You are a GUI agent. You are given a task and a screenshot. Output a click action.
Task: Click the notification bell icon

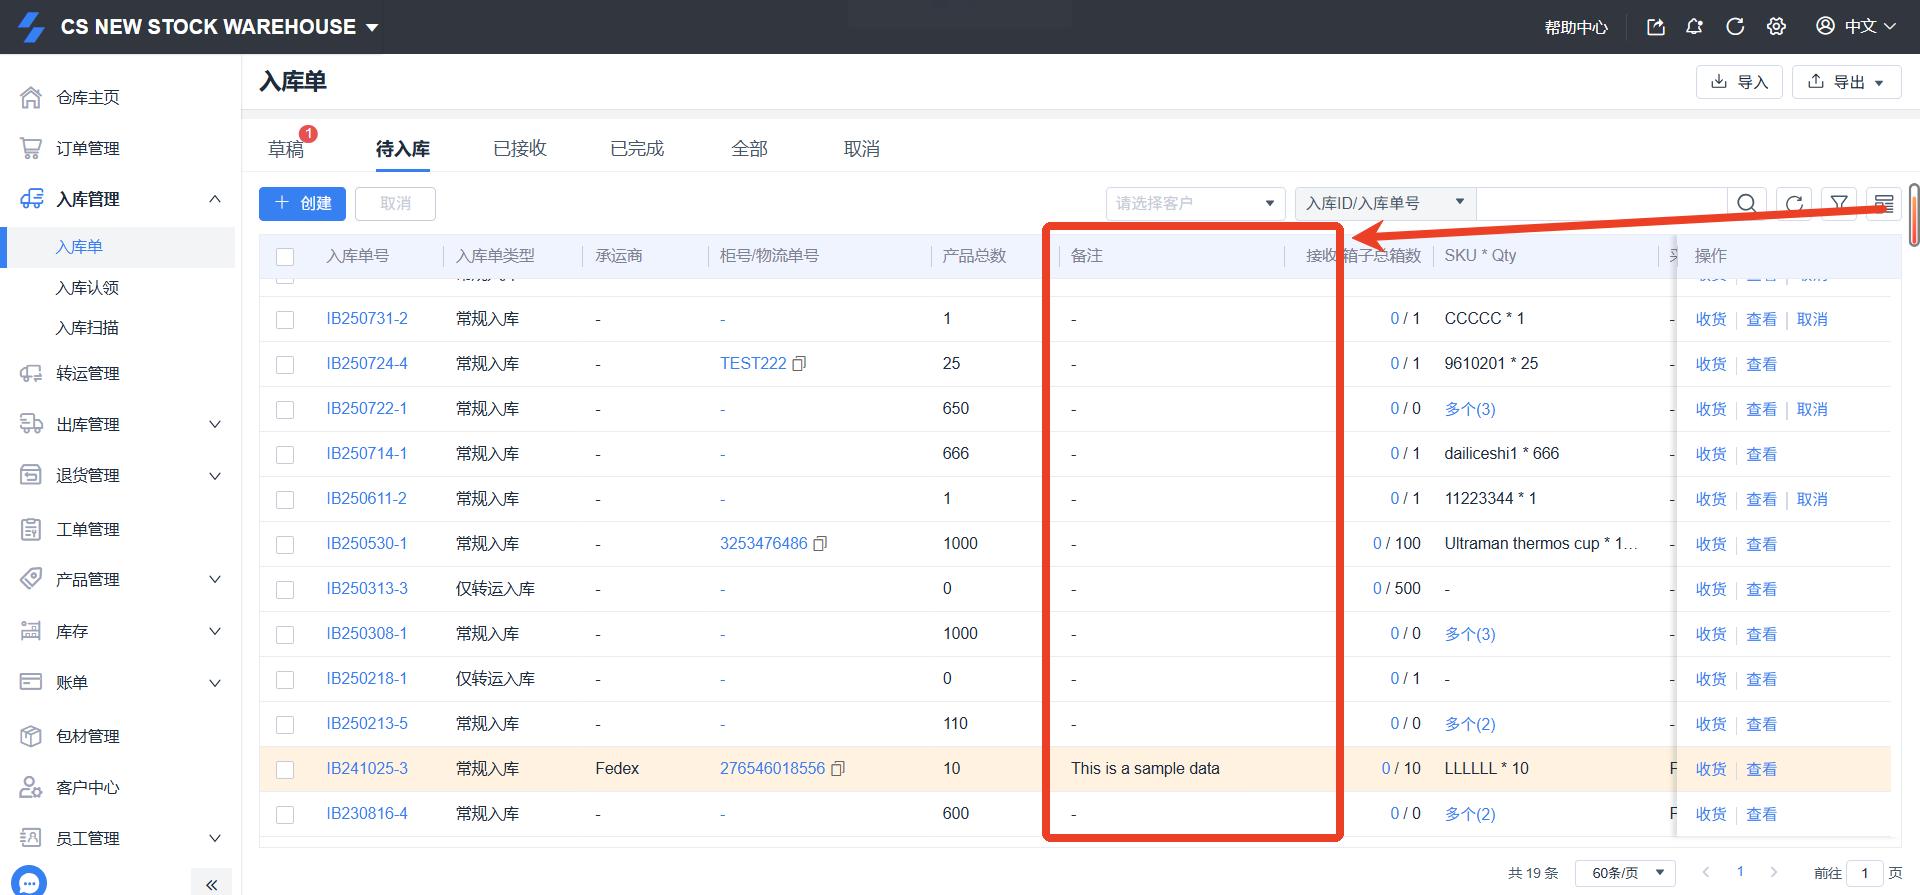pyautogui.click(x=1694, y=27)
